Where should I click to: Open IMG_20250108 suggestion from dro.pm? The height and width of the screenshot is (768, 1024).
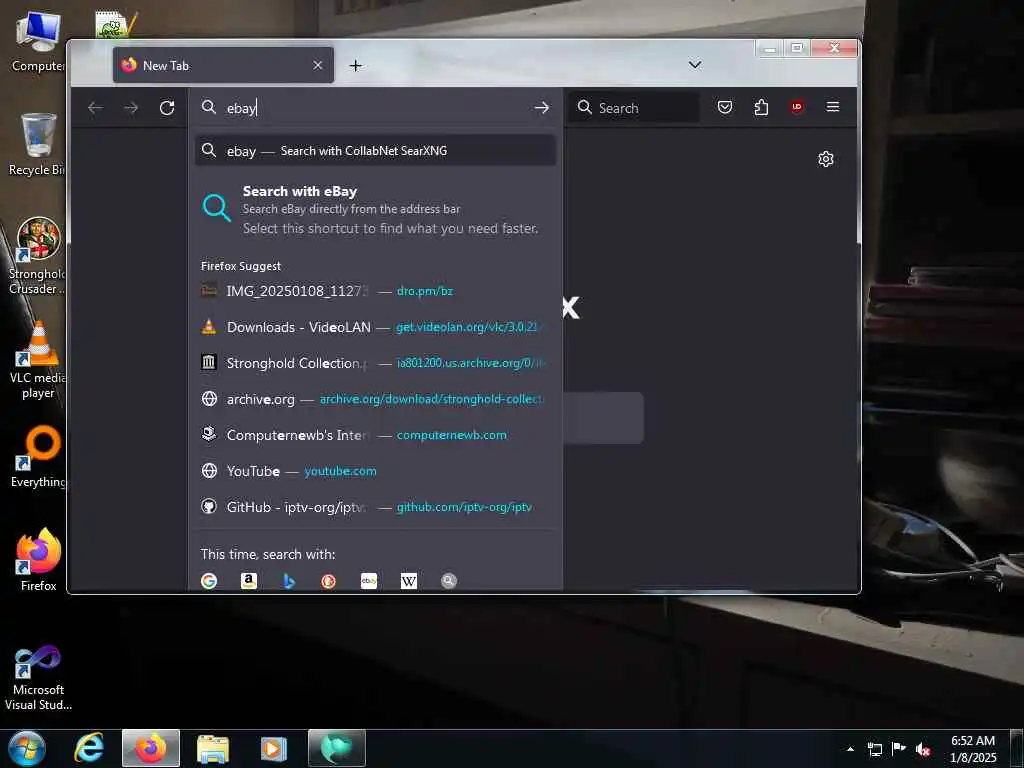point(376,291)
